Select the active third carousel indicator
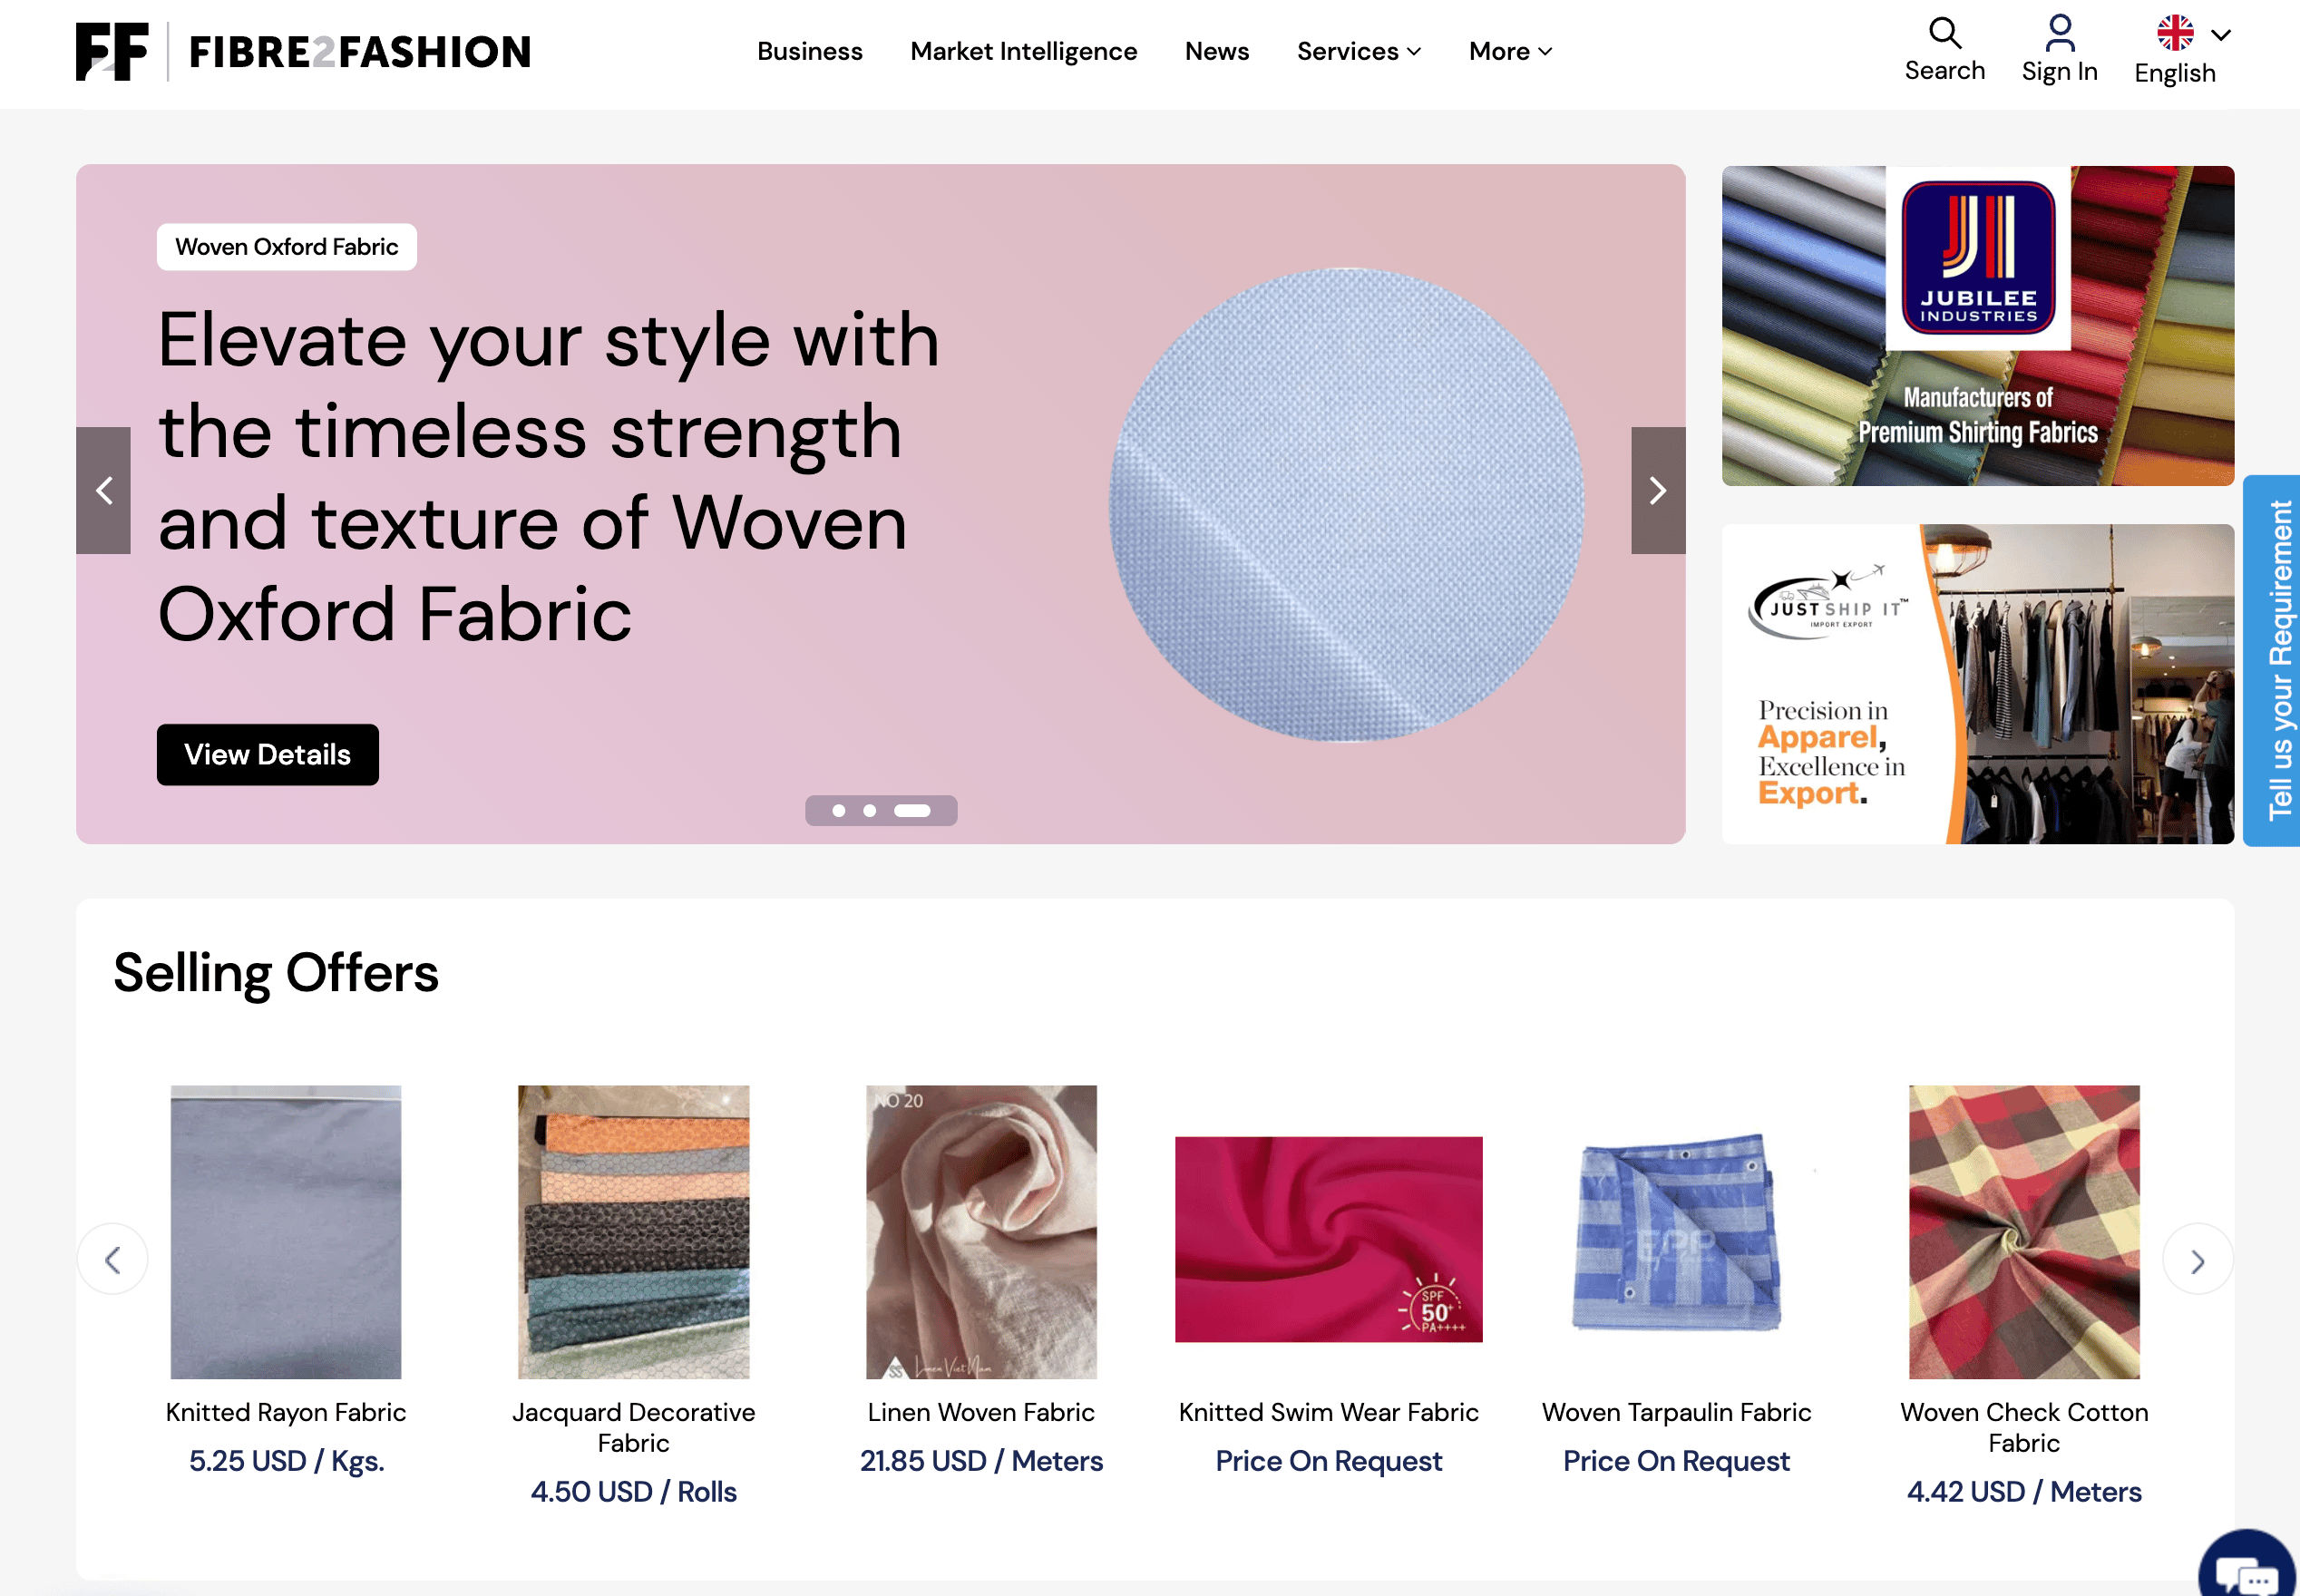Image resolution: width=2300 pixels, height=1596 pixels. [x=912, y=811]
